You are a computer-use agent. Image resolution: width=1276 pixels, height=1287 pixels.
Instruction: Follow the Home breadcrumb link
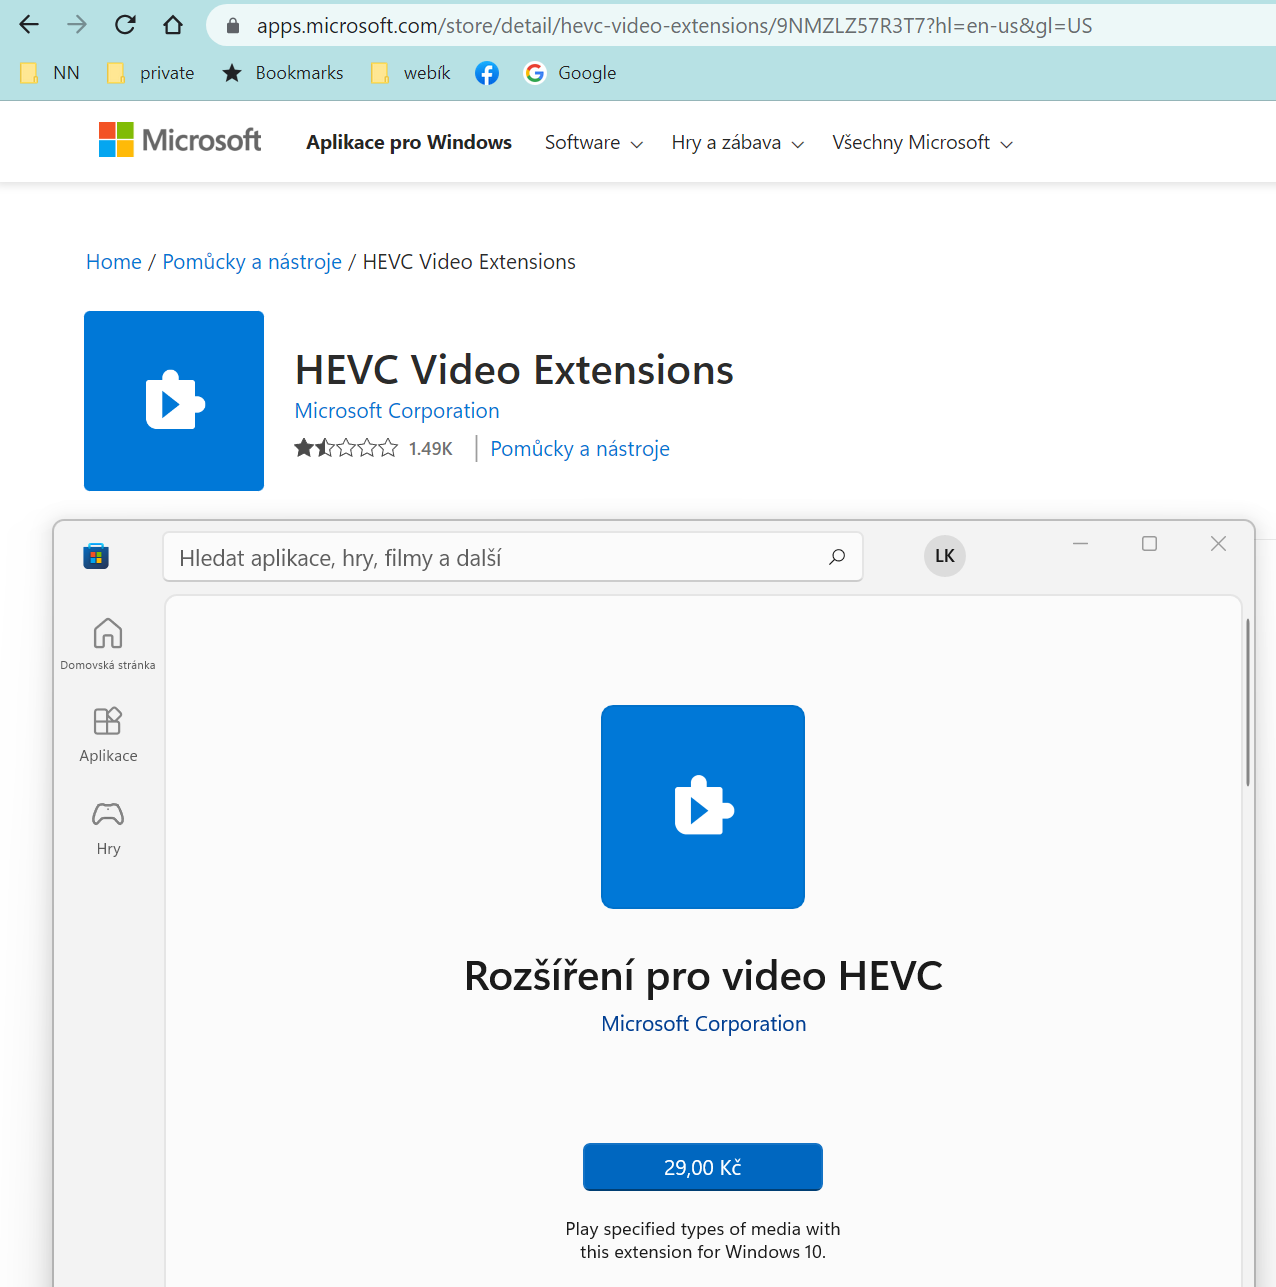click(x=114, y=262)
